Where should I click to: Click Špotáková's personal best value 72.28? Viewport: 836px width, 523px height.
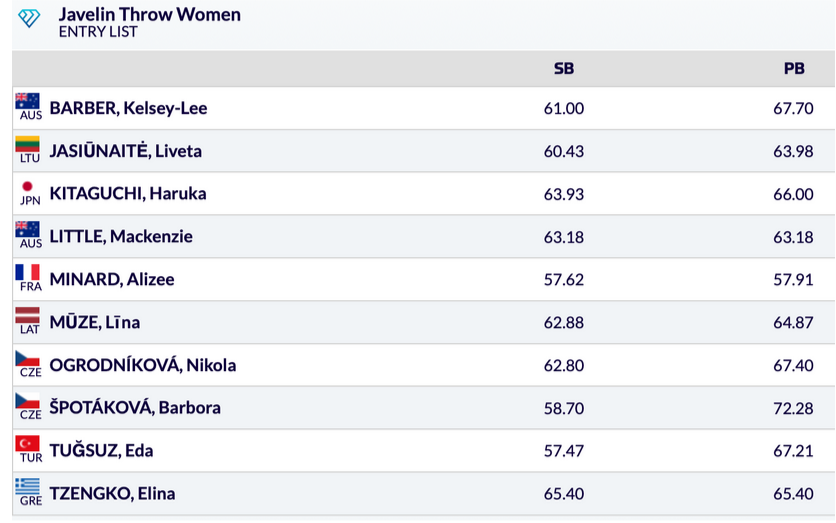(793, 408)
